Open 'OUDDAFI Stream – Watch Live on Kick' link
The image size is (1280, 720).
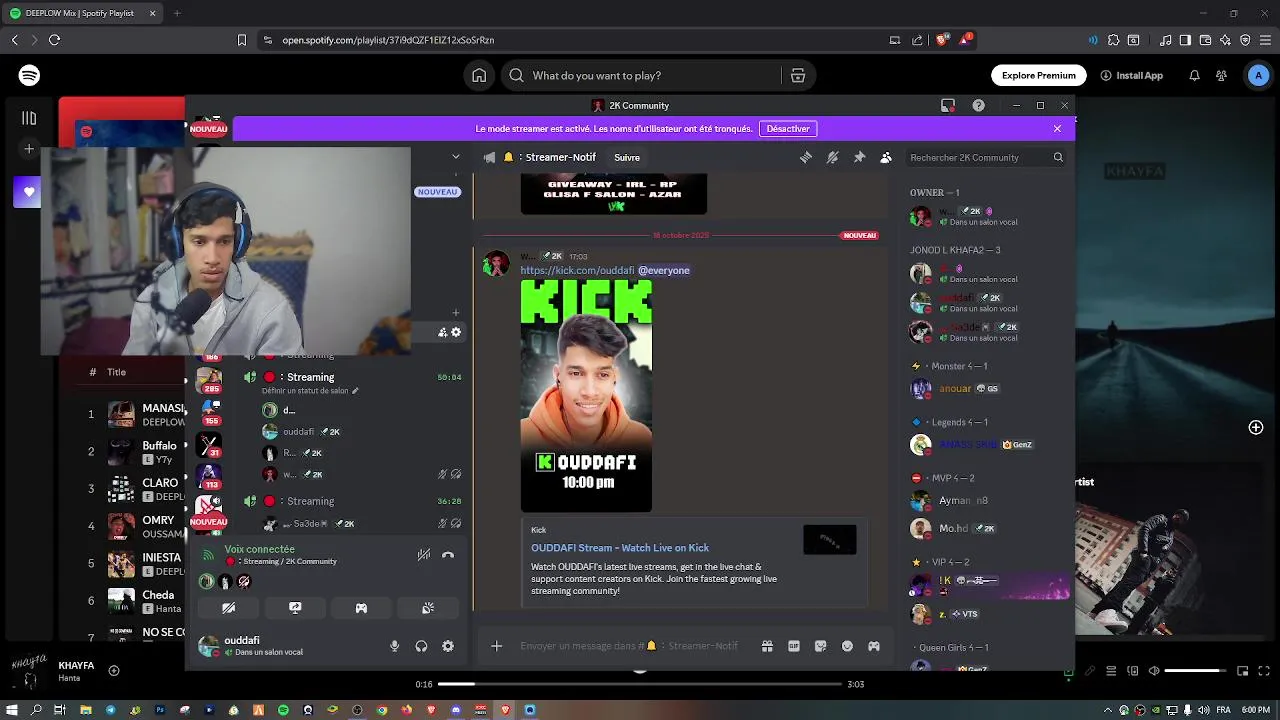point(620,547)
